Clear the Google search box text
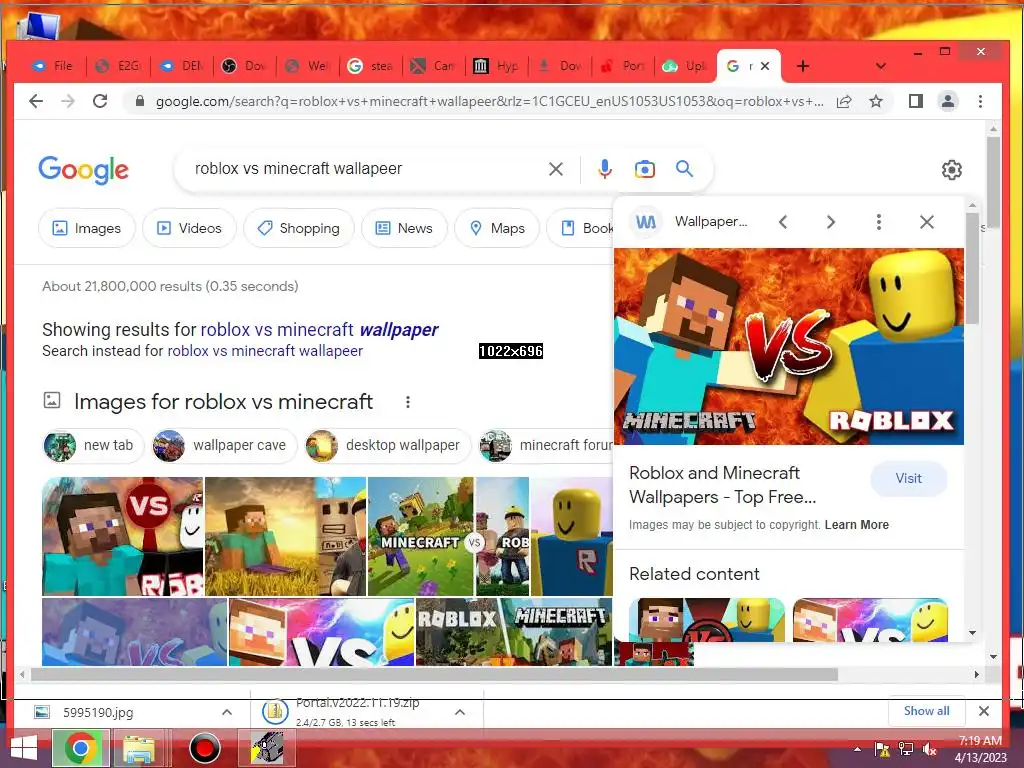Viewport: 1024px width, 768px height. click(x=556, y=169)
